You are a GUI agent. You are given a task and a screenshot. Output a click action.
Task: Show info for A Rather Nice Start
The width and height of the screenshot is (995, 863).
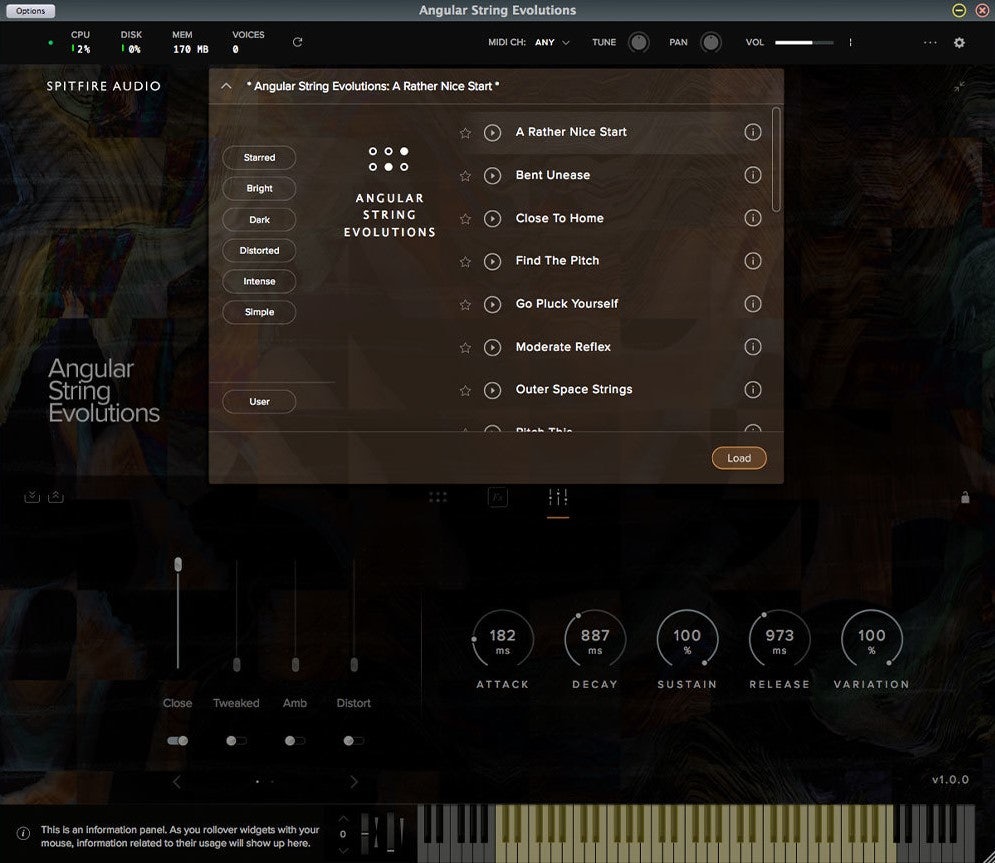pyautogui.click(x=753, y=132)
